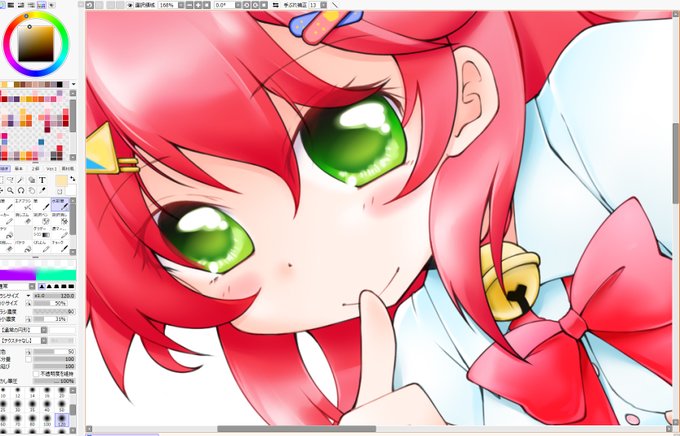Select the Zoom magnifier tool
Screen dimensions: 680x436
pos(10,190)
